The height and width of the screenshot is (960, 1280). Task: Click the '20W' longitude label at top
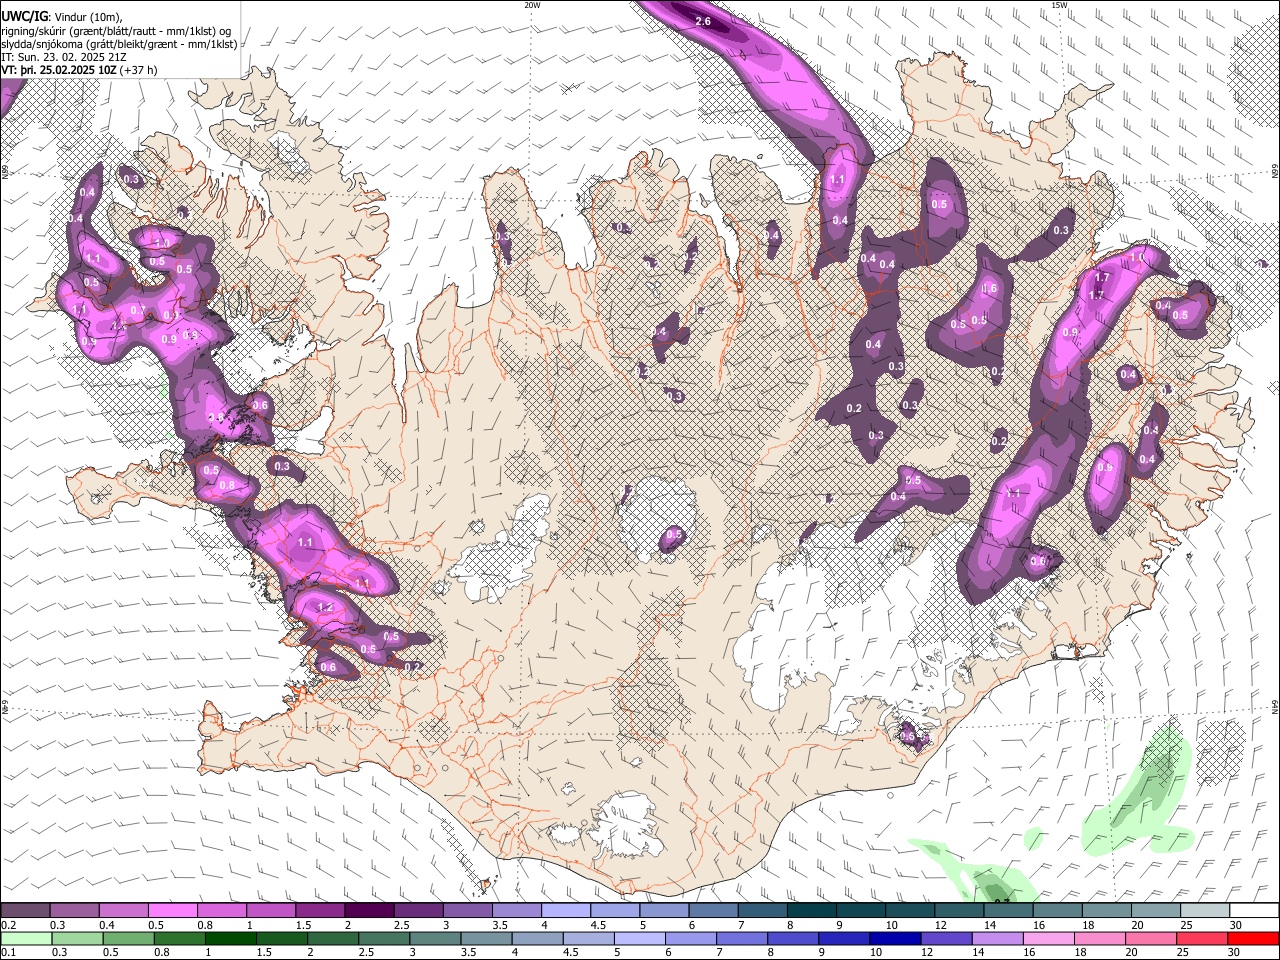(x=532, y=5)
